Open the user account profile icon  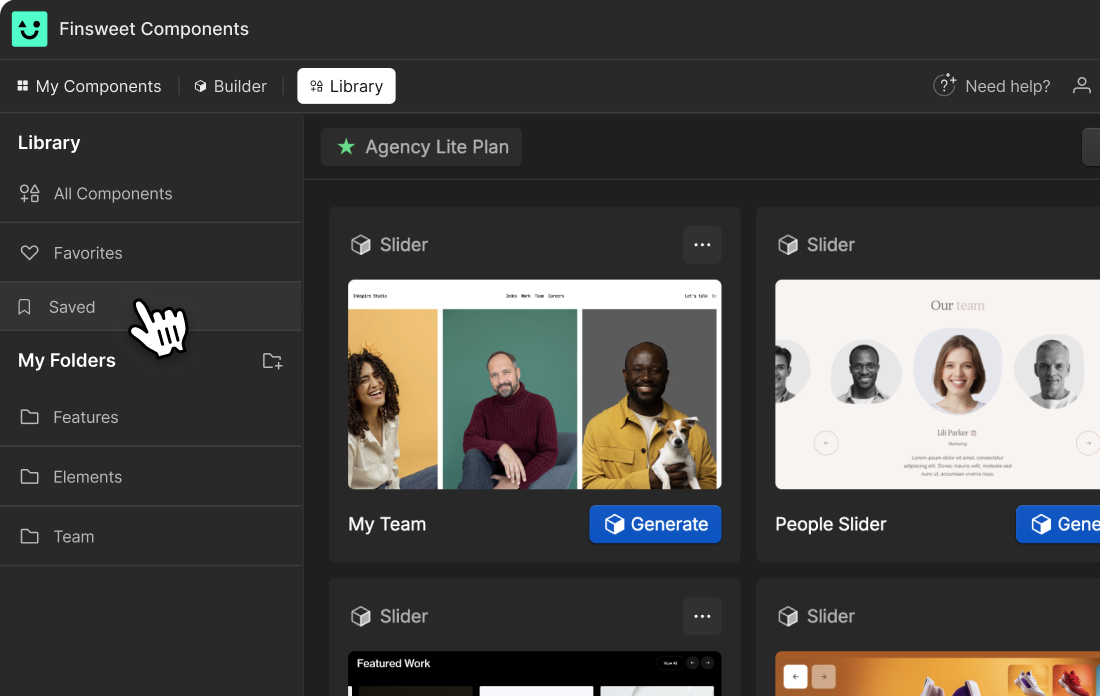pos(1082,86)
